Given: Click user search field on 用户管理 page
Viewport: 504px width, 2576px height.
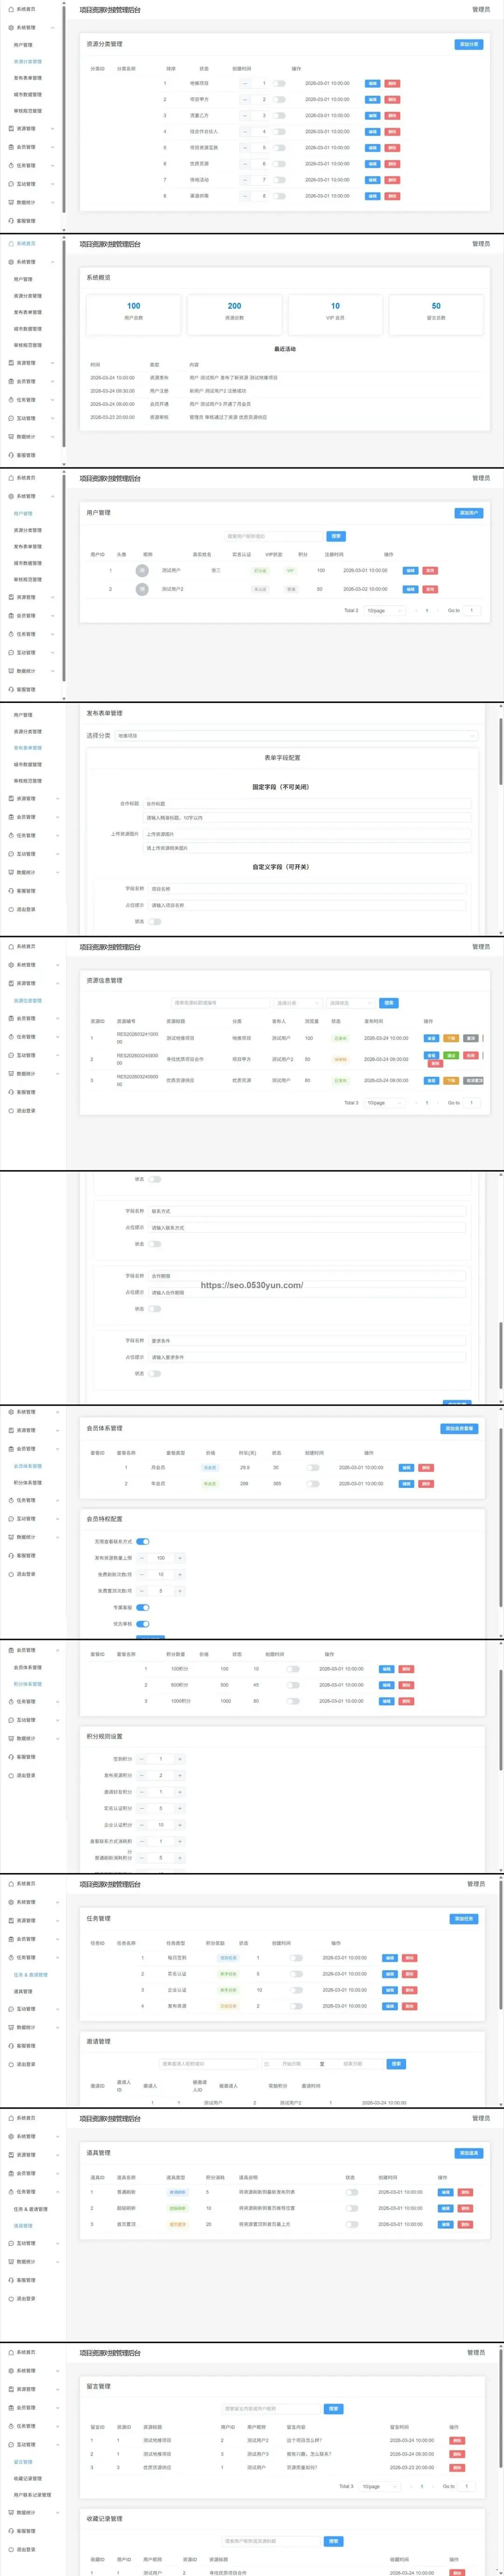Looking at the screenshot, I should coord(273,536).
